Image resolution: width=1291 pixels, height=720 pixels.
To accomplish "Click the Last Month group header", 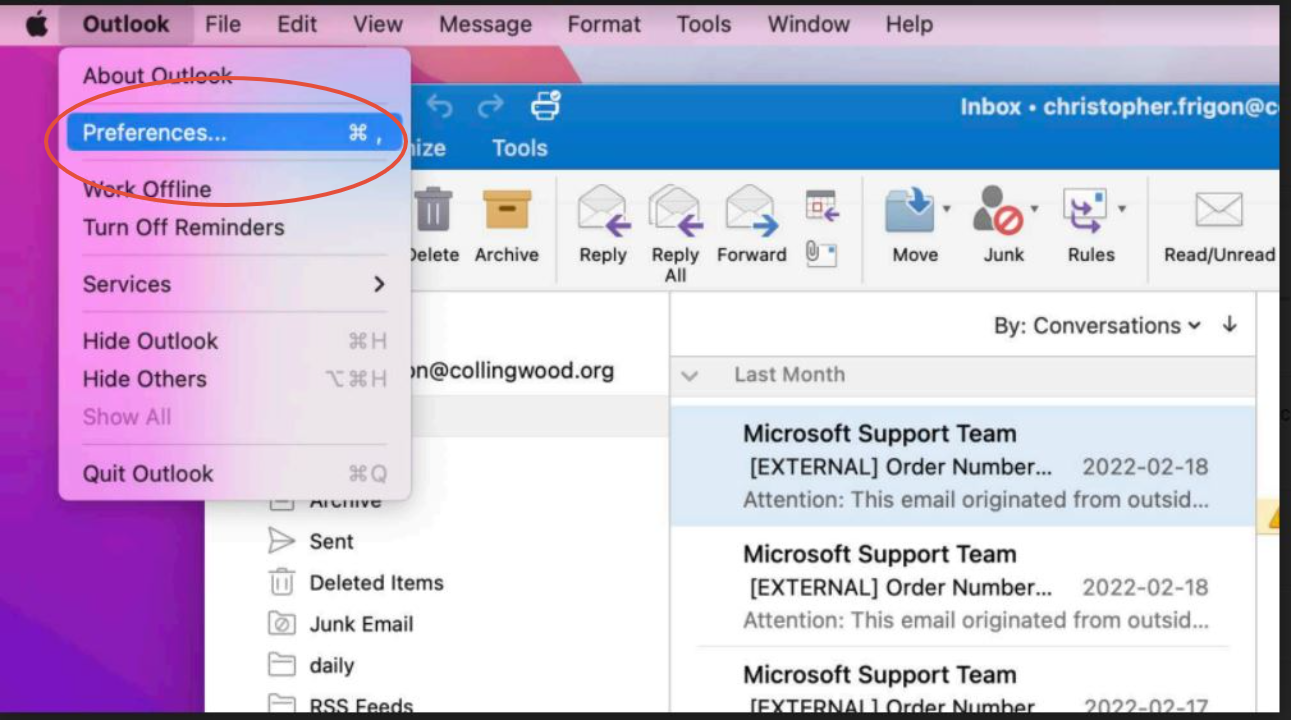I will click(789, 375).
